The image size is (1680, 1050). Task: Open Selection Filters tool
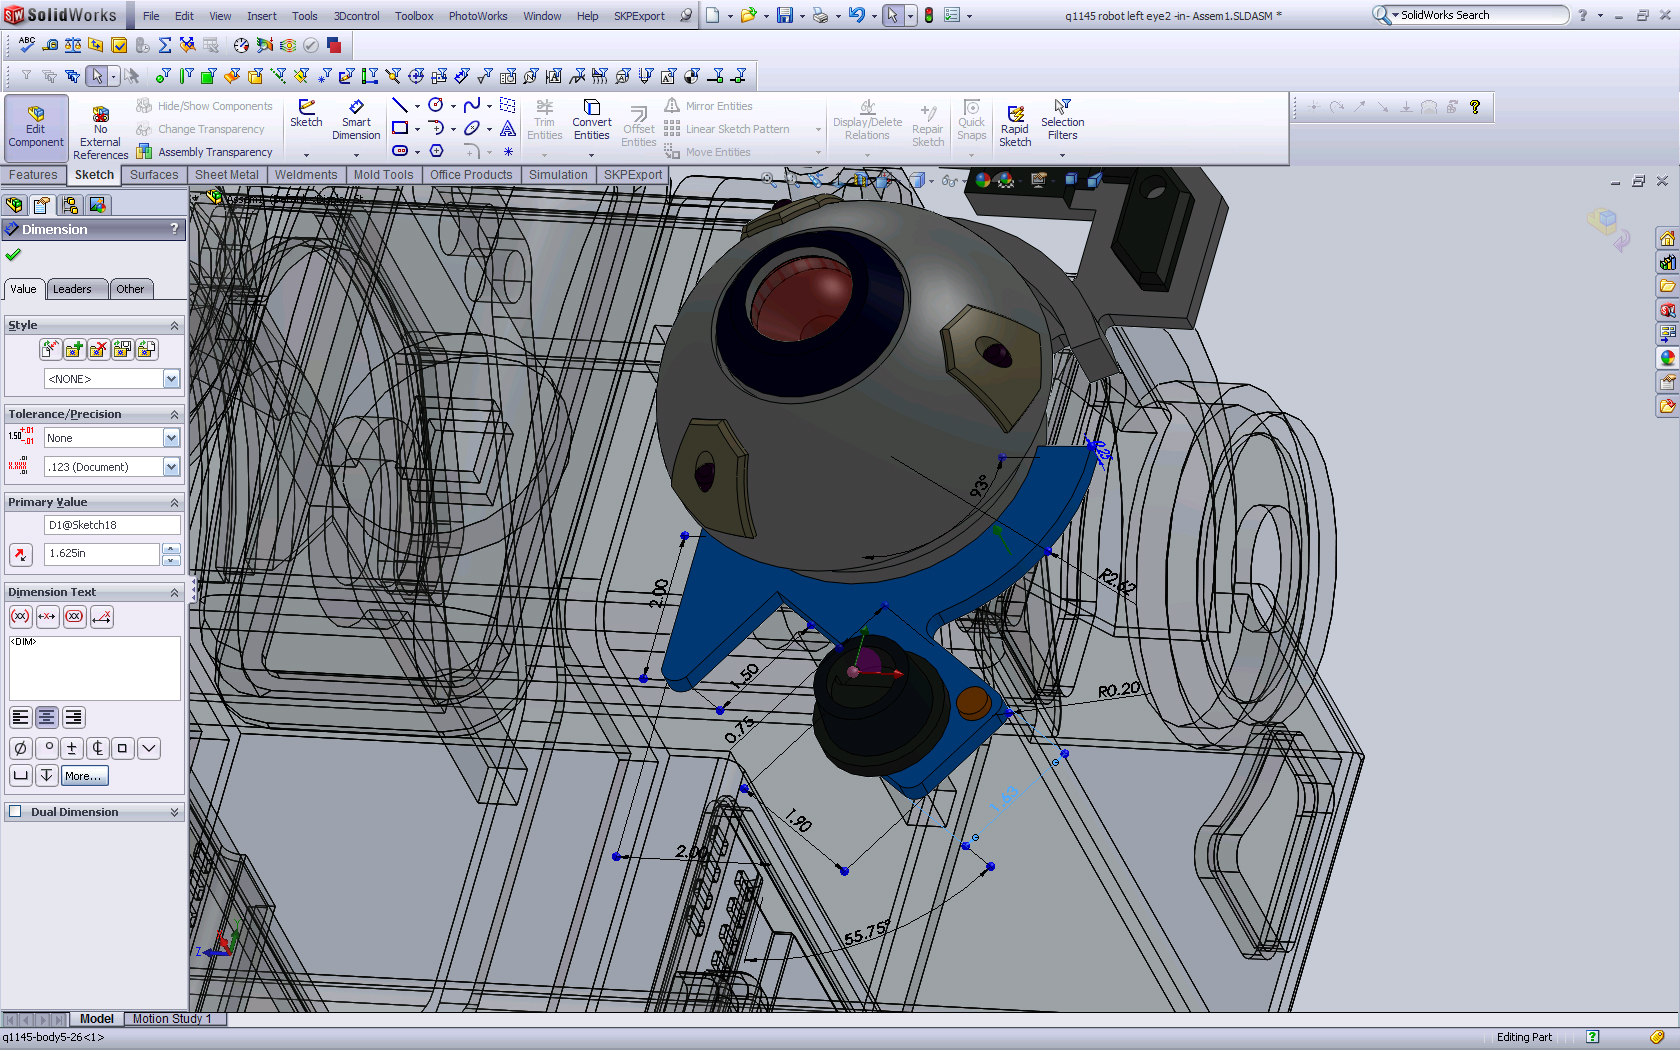[x=1062, y=120]
